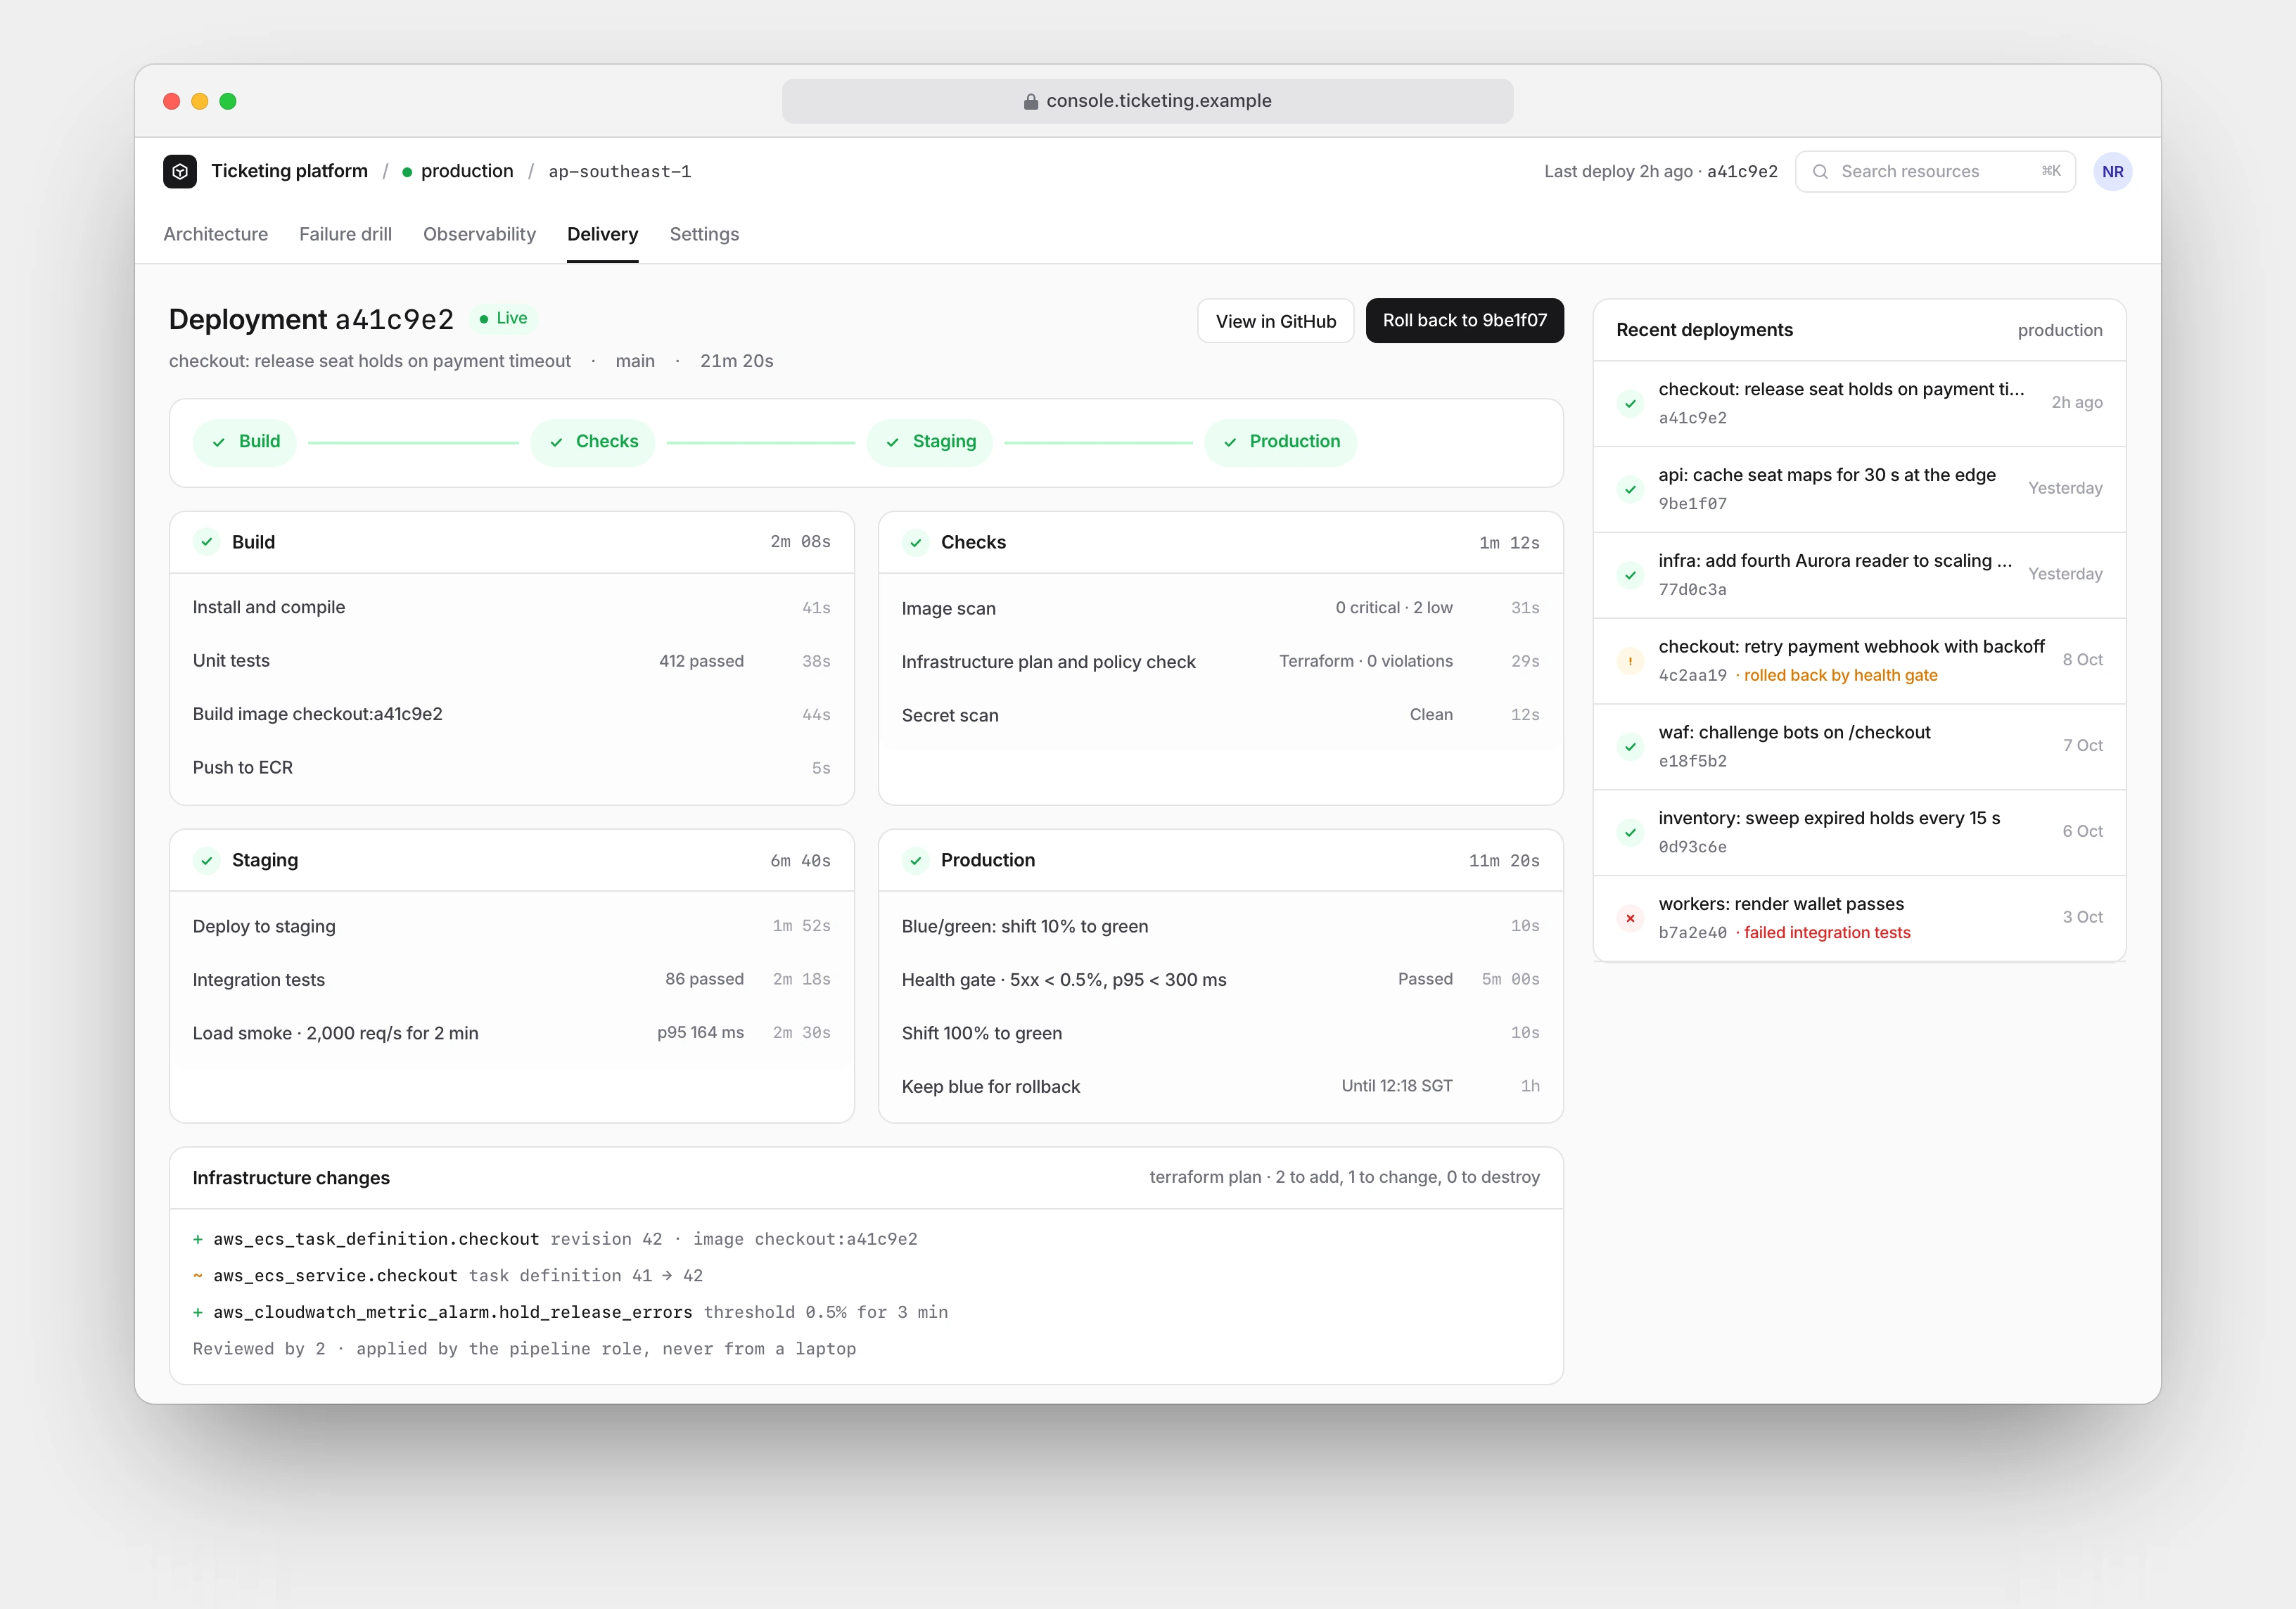2296x1609 pixels.
Task: Click the console.ticketing.example address bar
Action: (1147, 101)
